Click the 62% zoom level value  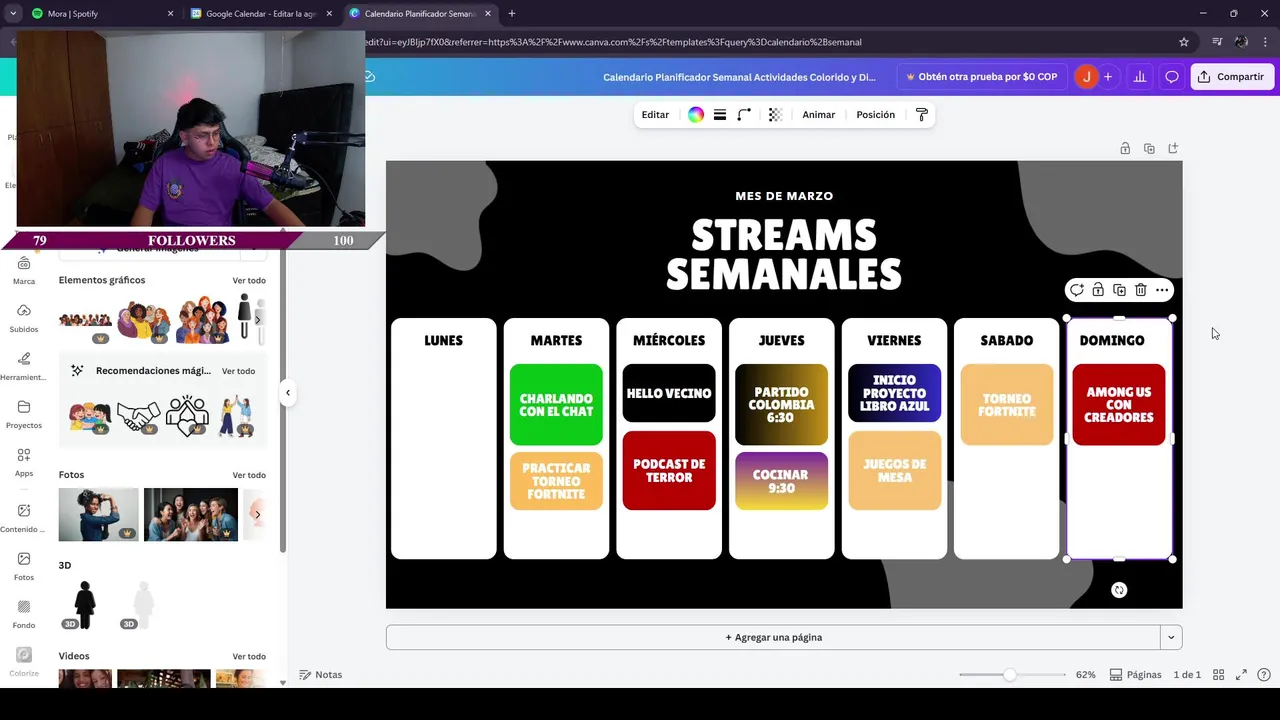(1085, 675)
